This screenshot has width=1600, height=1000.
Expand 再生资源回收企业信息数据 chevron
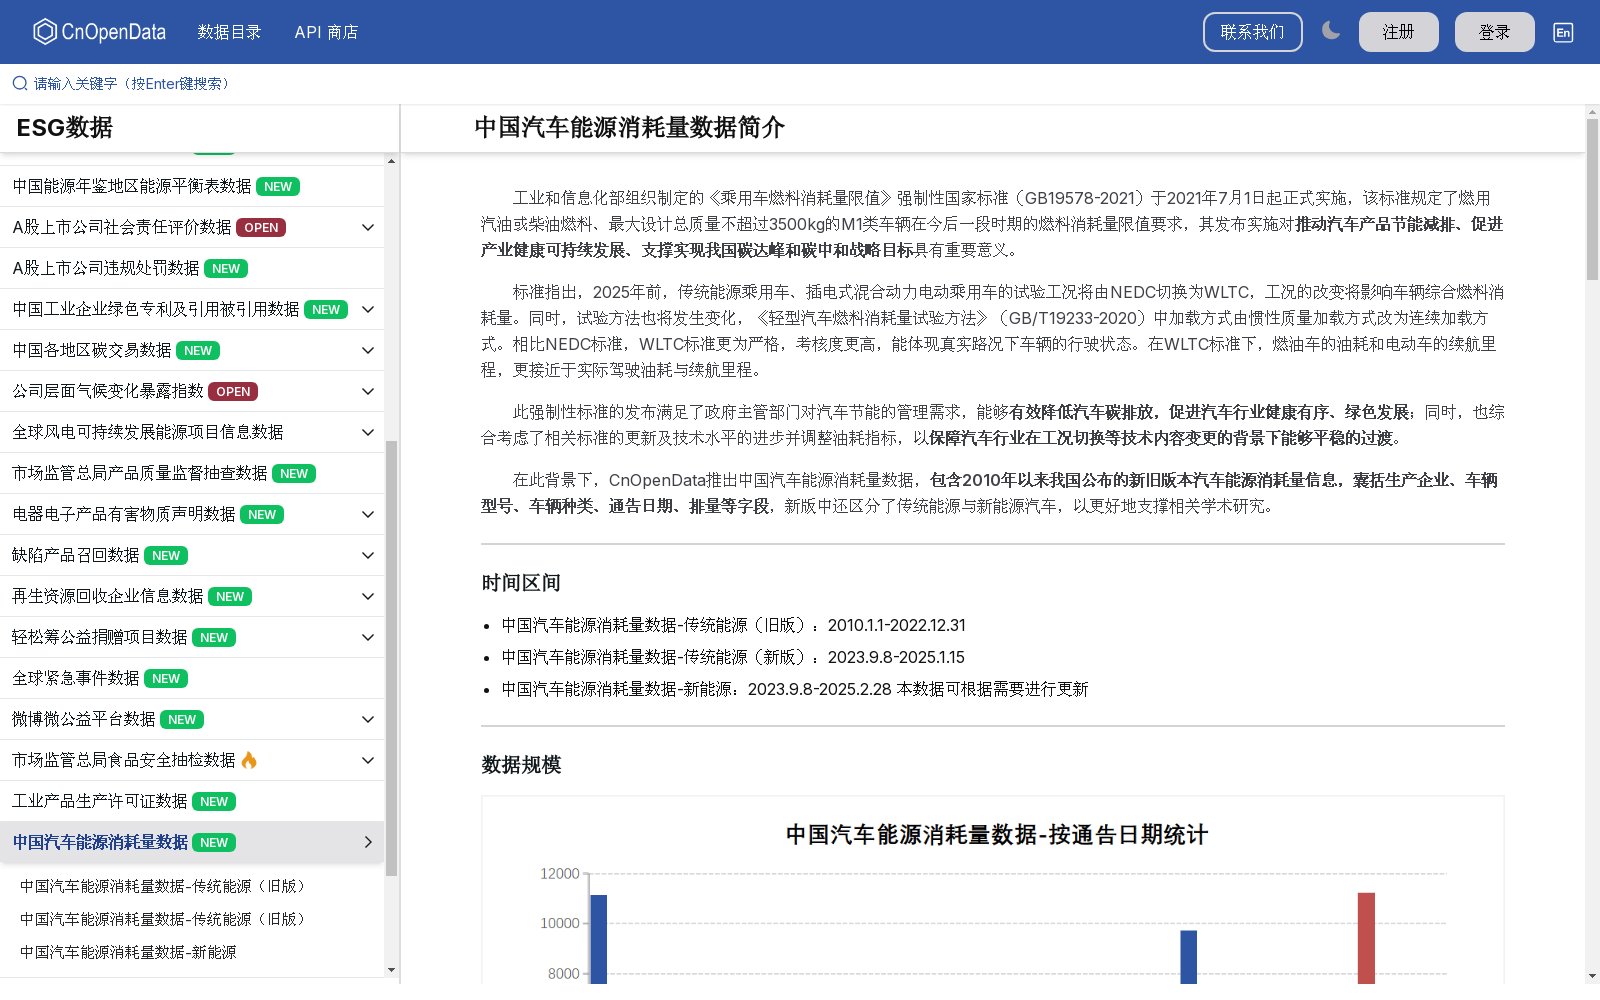point(368,596)
